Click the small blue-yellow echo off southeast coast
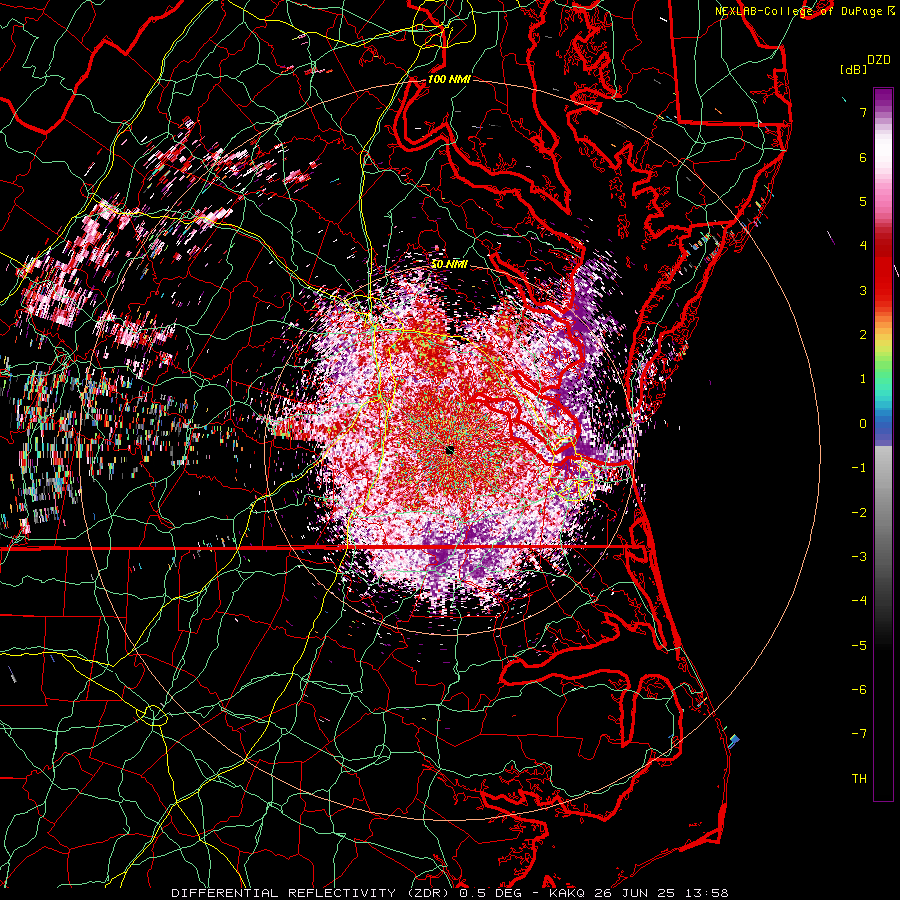Screen dimensions: 900x900 point(734,741)
